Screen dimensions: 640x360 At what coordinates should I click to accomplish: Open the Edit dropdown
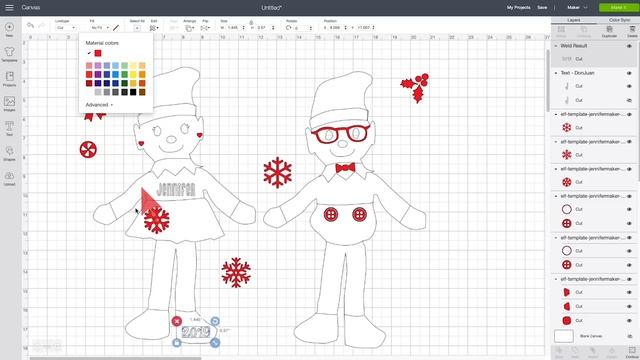click(154, 28)
